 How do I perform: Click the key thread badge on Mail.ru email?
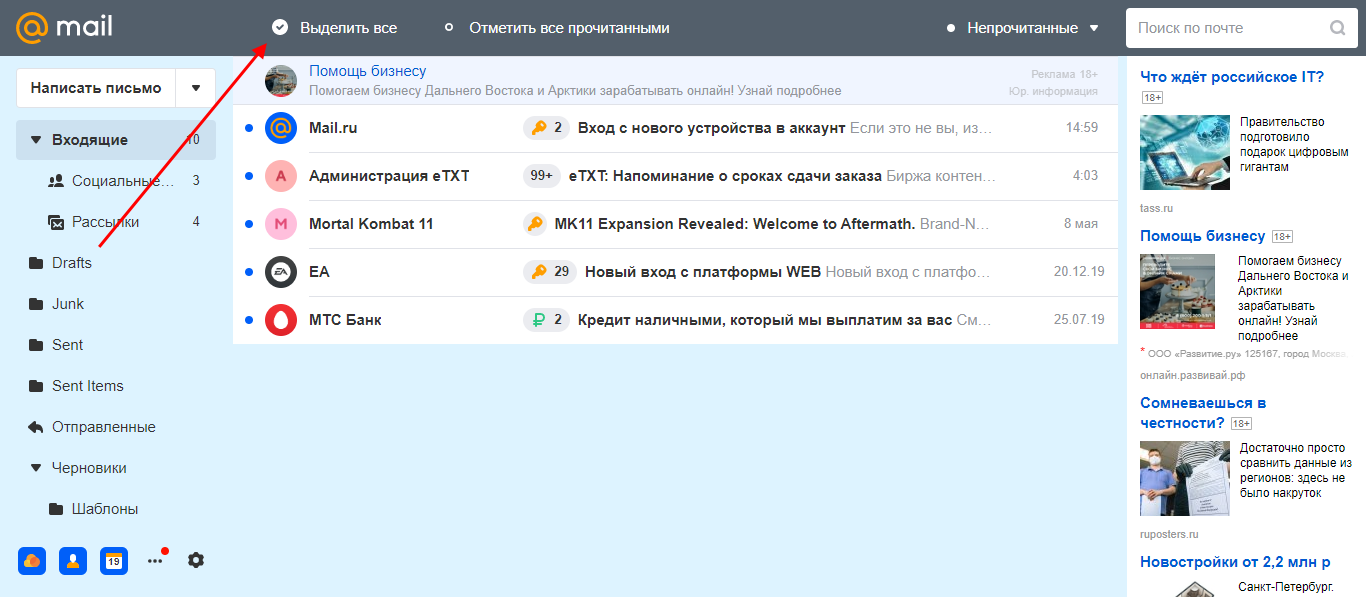point(546,128)
